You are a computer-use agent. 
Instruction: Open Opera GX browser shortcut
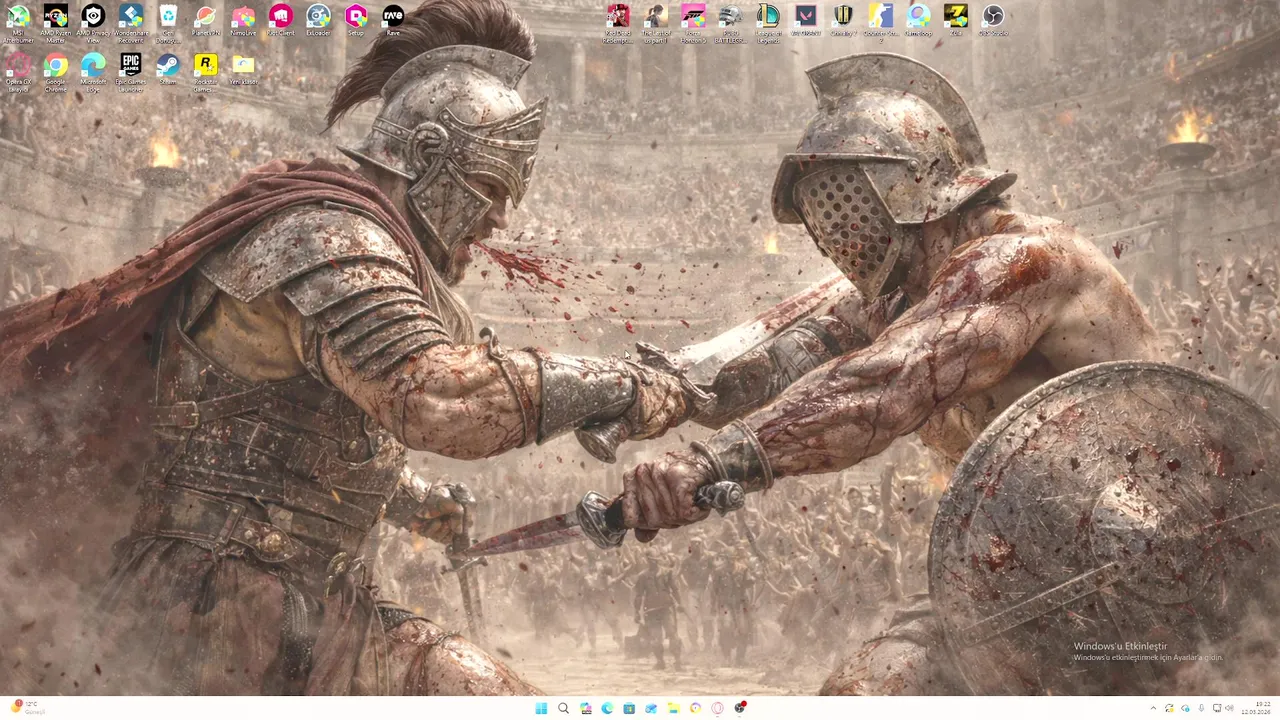tap(18, 73)
